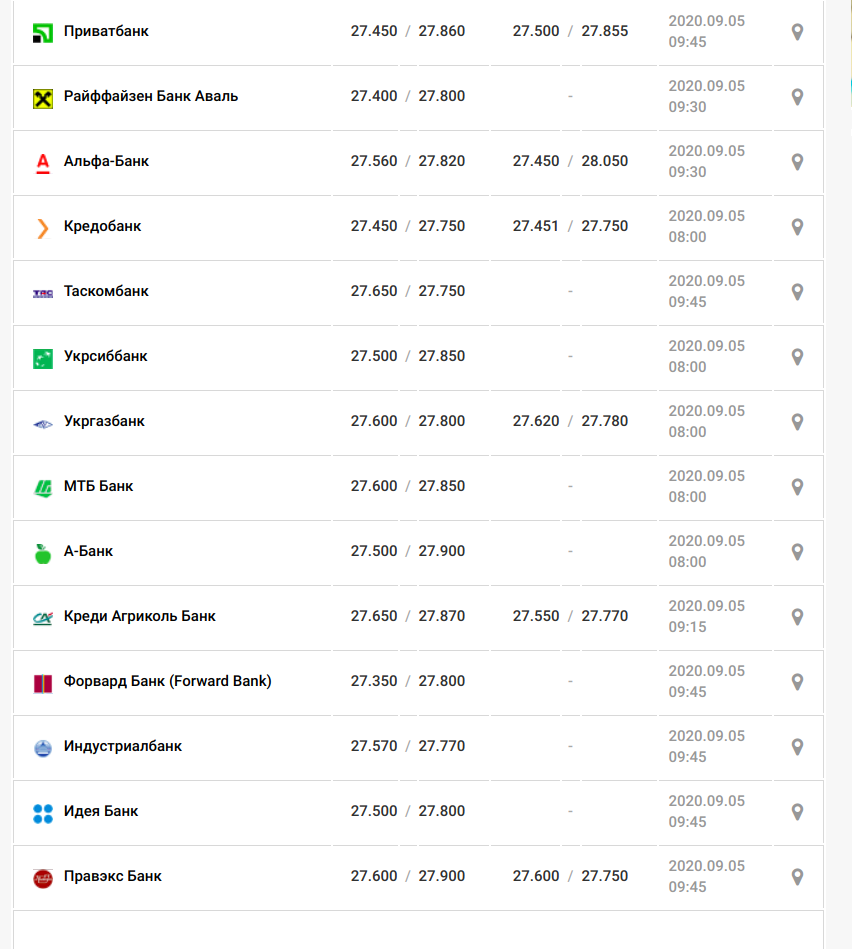Open А-Банк map pin icon
Screen dimensions: 852x949
point(798,552)
